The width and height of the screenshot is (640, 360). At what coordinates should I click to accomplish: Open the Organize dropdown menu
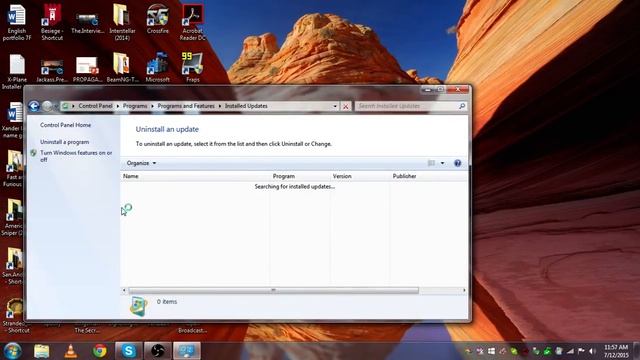(141, 163)
